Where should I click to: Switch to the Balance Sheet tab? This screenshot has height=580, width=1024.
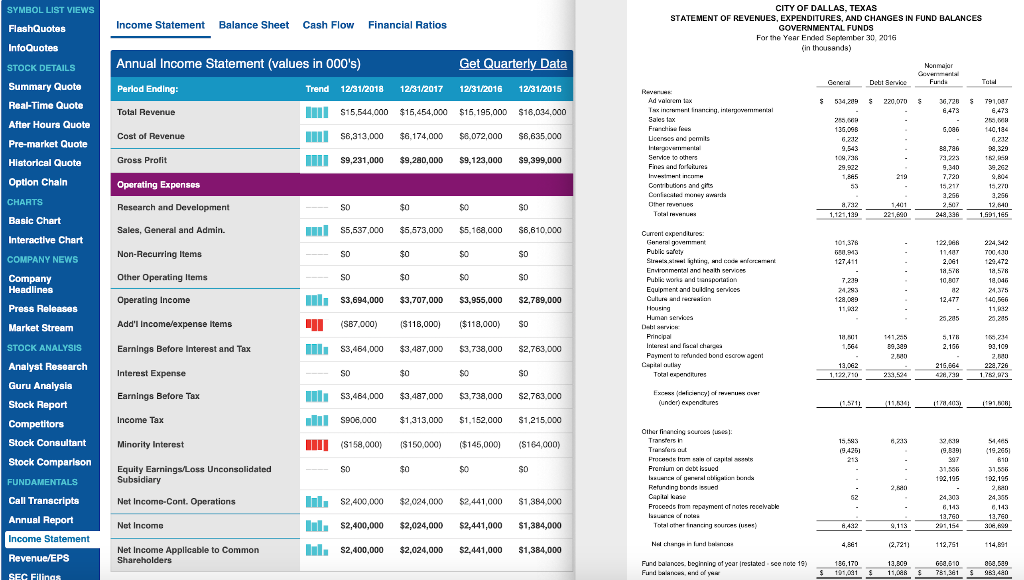pyautogui.click(x=253, y=25)
